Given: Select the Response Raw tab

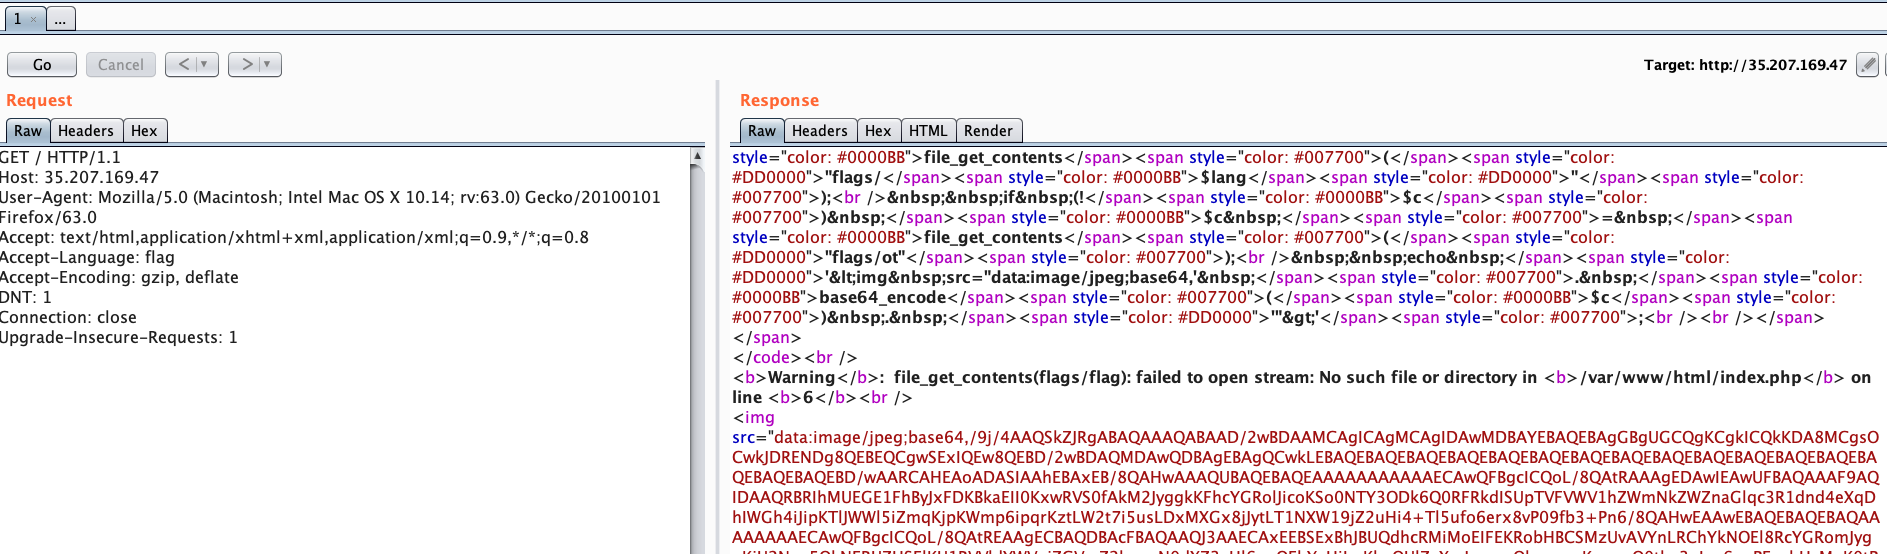Looking at the screenshot, I should coord(761,131).
